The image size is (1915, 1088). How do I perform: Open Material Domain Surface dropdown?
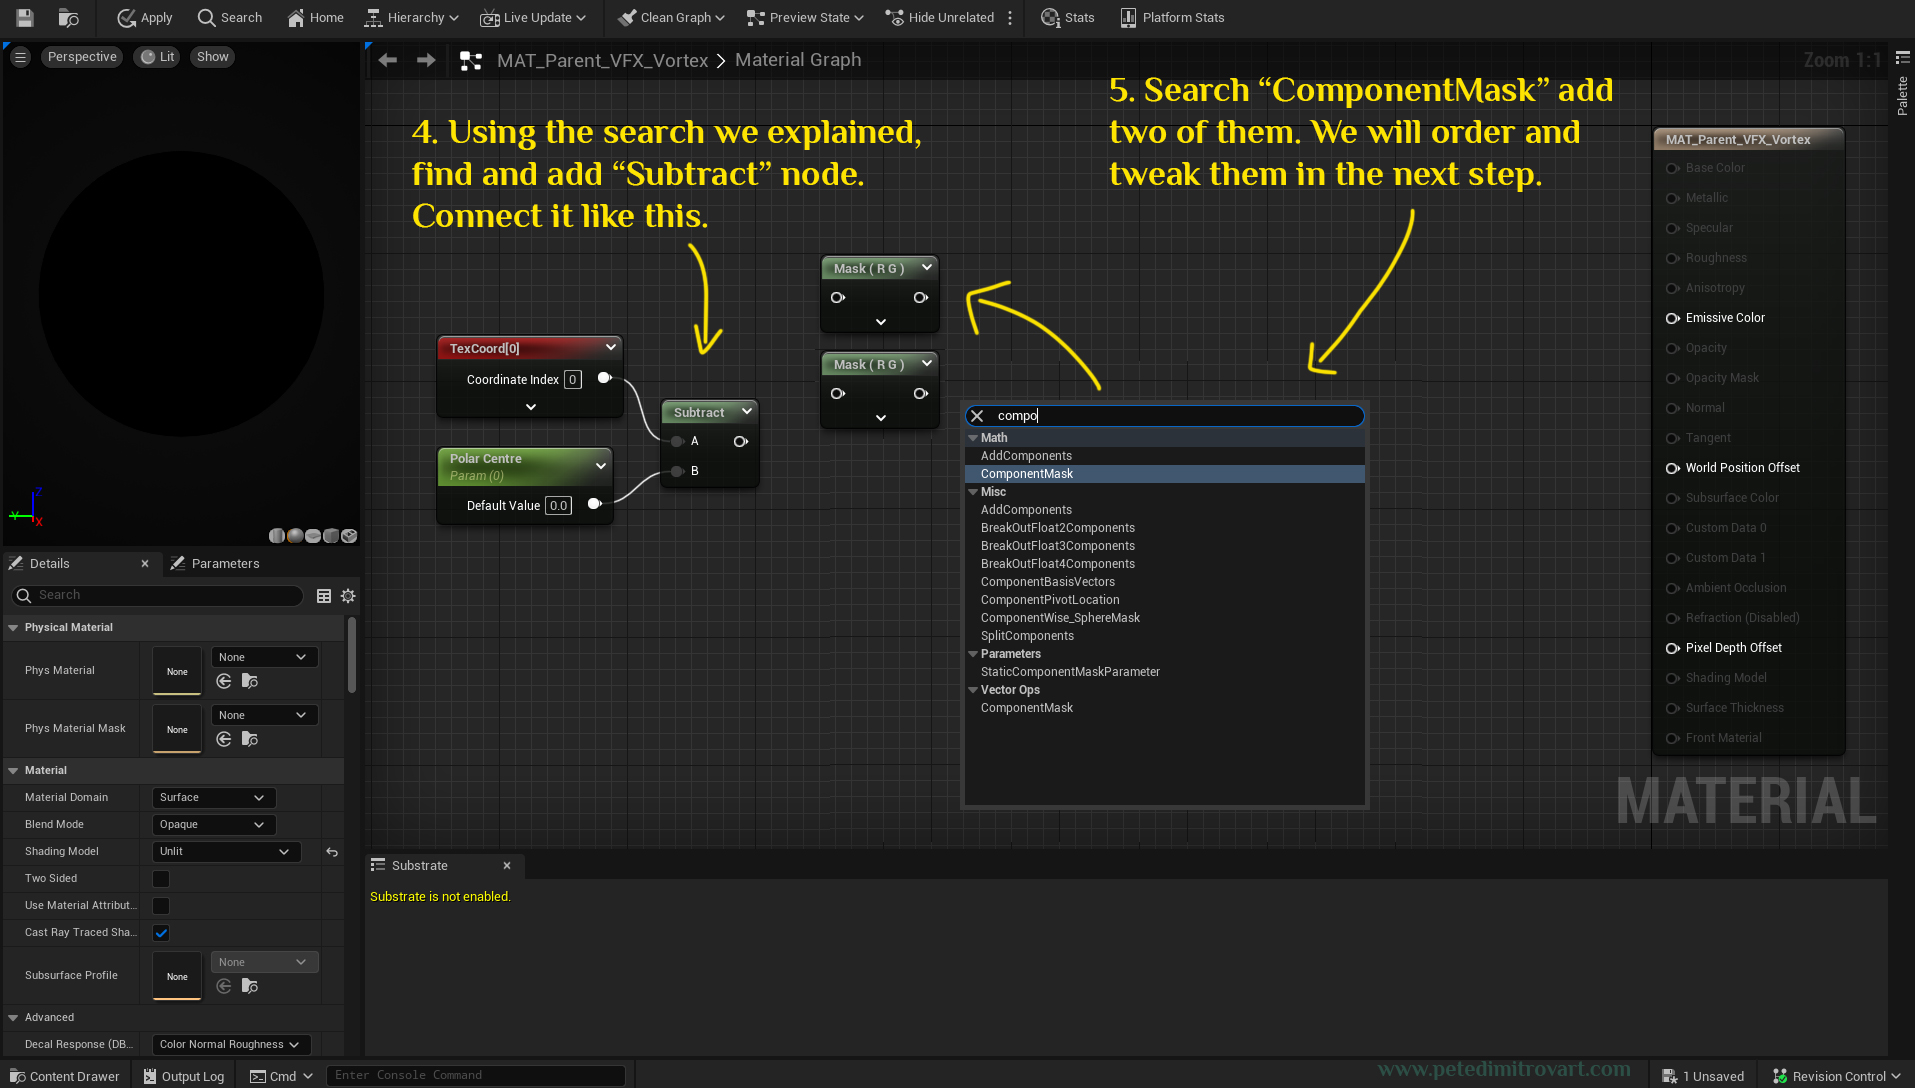click(213, 797)
